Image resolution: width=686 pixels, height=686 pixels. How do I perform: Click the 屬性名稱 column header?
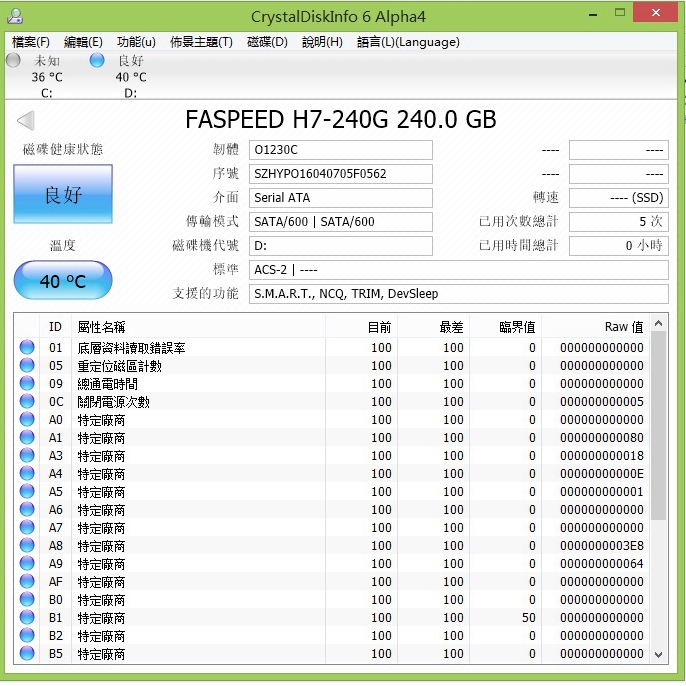pos(198,326)
